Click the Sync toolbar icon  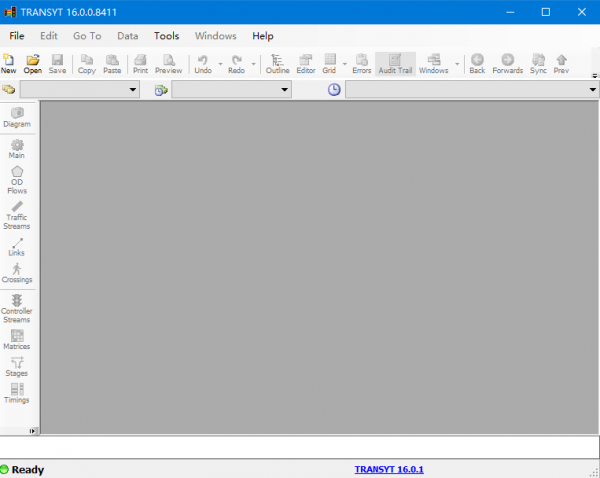[538, 64]
